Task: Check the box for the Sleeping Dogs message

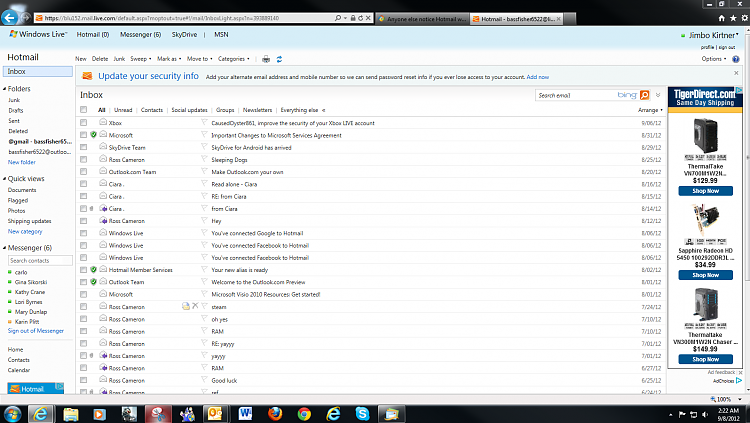Action: pyautogui.click(x=84, y=159)
